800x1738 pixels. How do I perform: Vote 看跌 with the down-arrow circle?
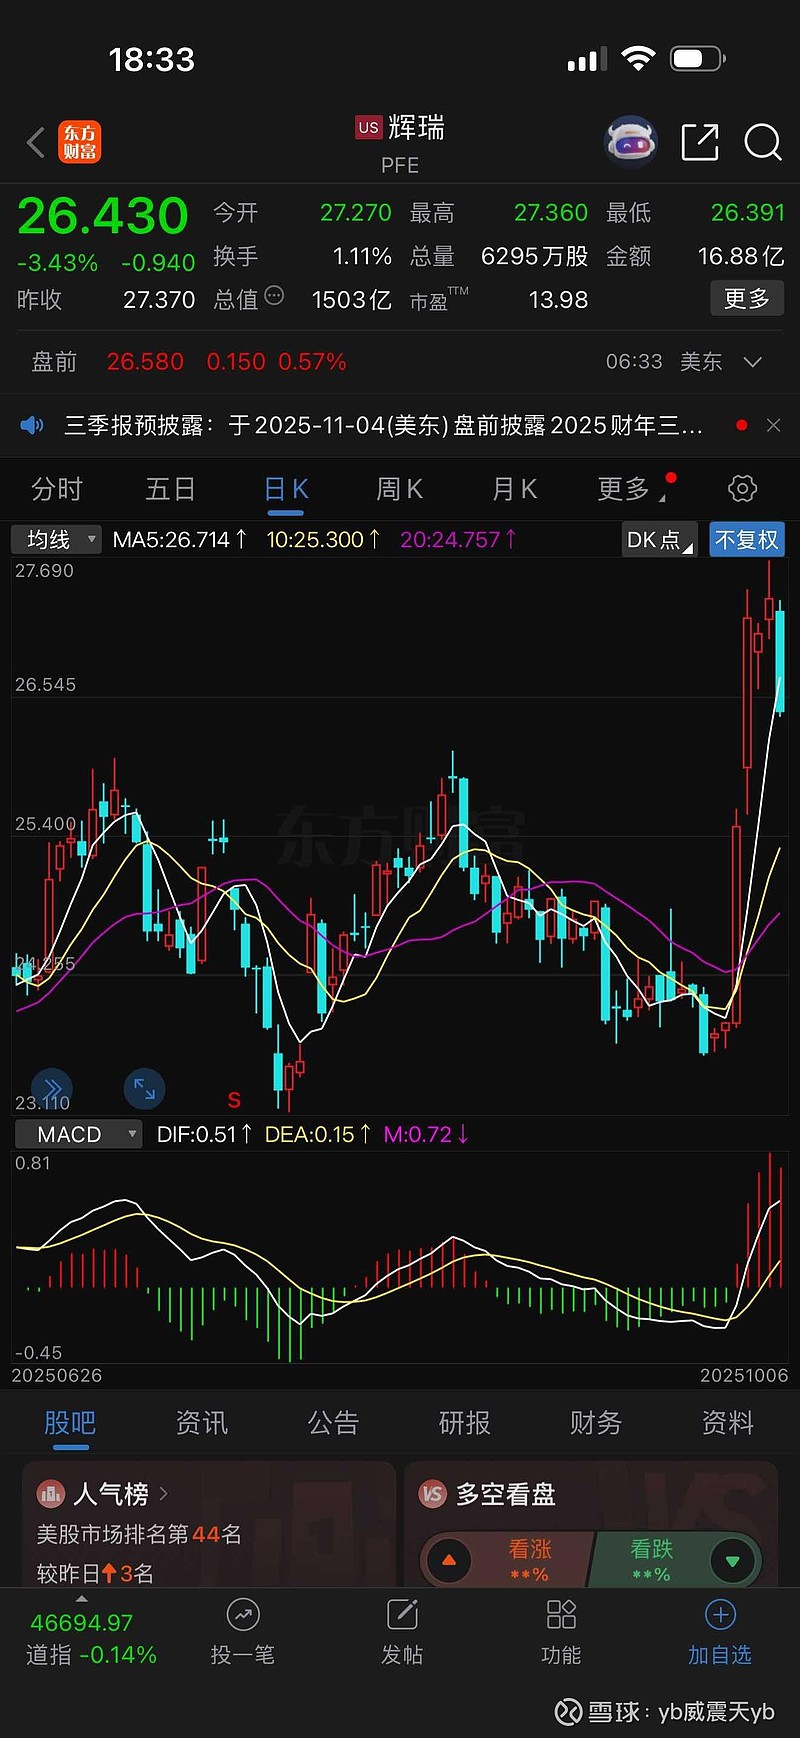coord(732,1560)
